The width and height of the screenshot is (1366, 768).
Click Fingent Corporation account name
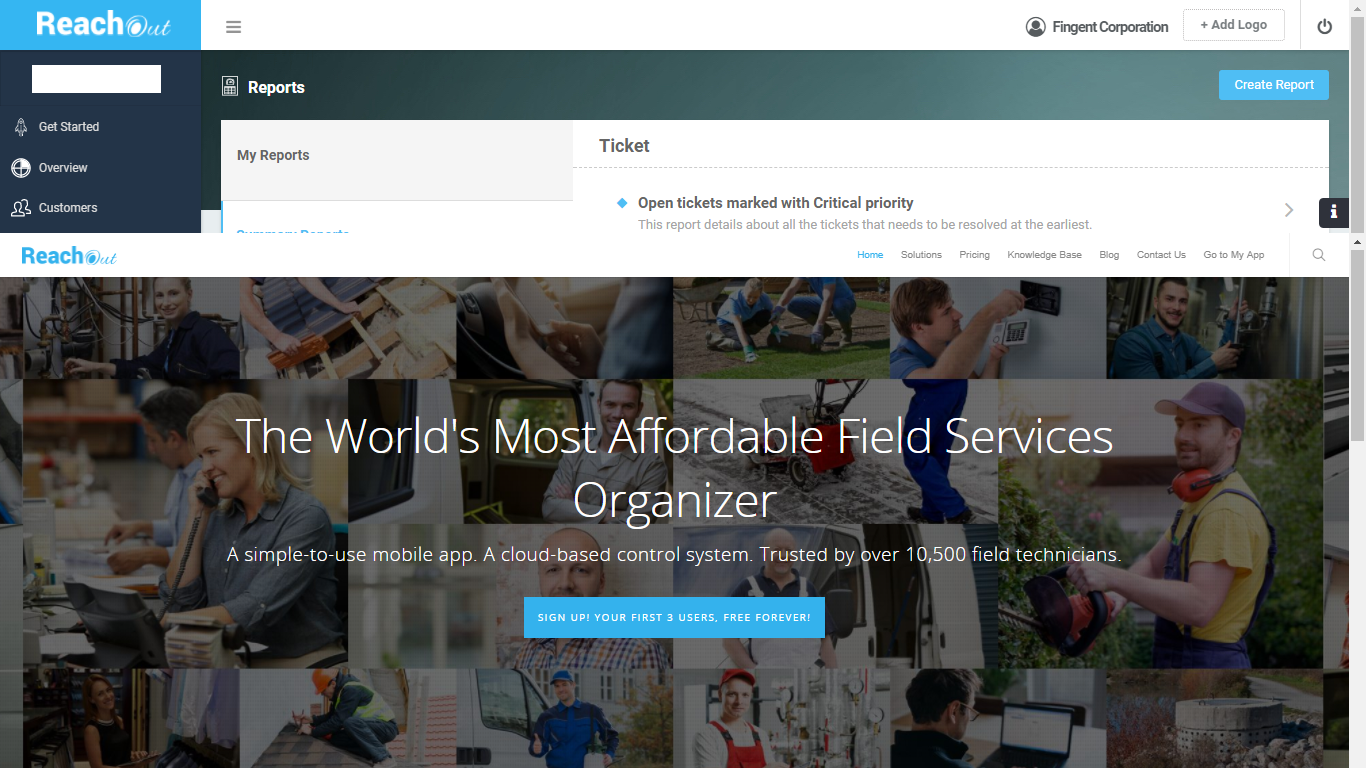click(x=1110, y=27)
